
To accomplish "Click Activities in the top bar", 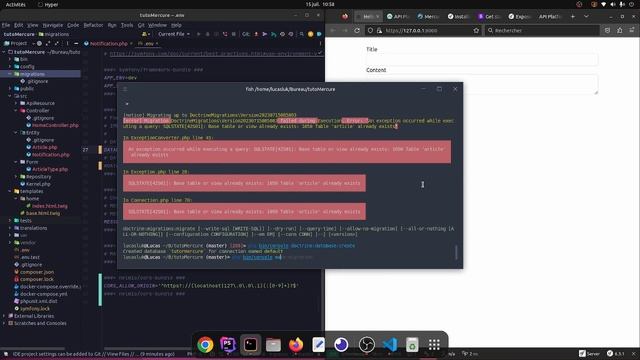I will click(x=15, y=4).
